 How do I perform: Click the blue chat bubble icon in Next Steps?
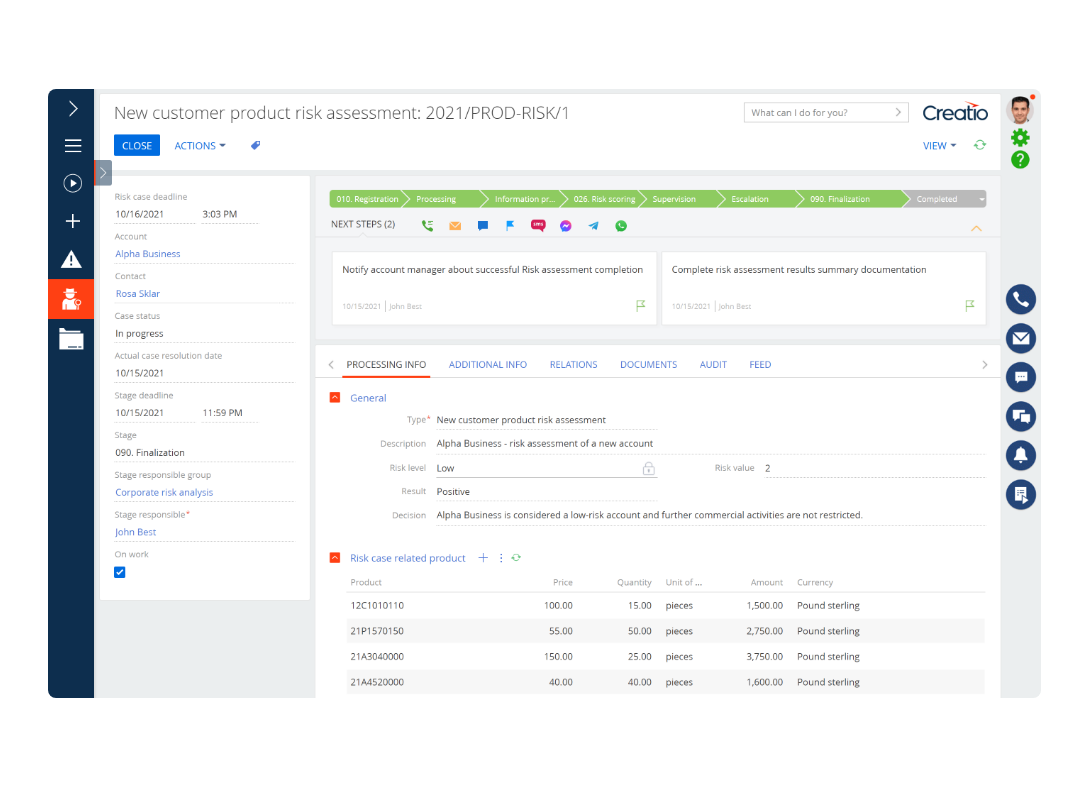tap(482, 226)
